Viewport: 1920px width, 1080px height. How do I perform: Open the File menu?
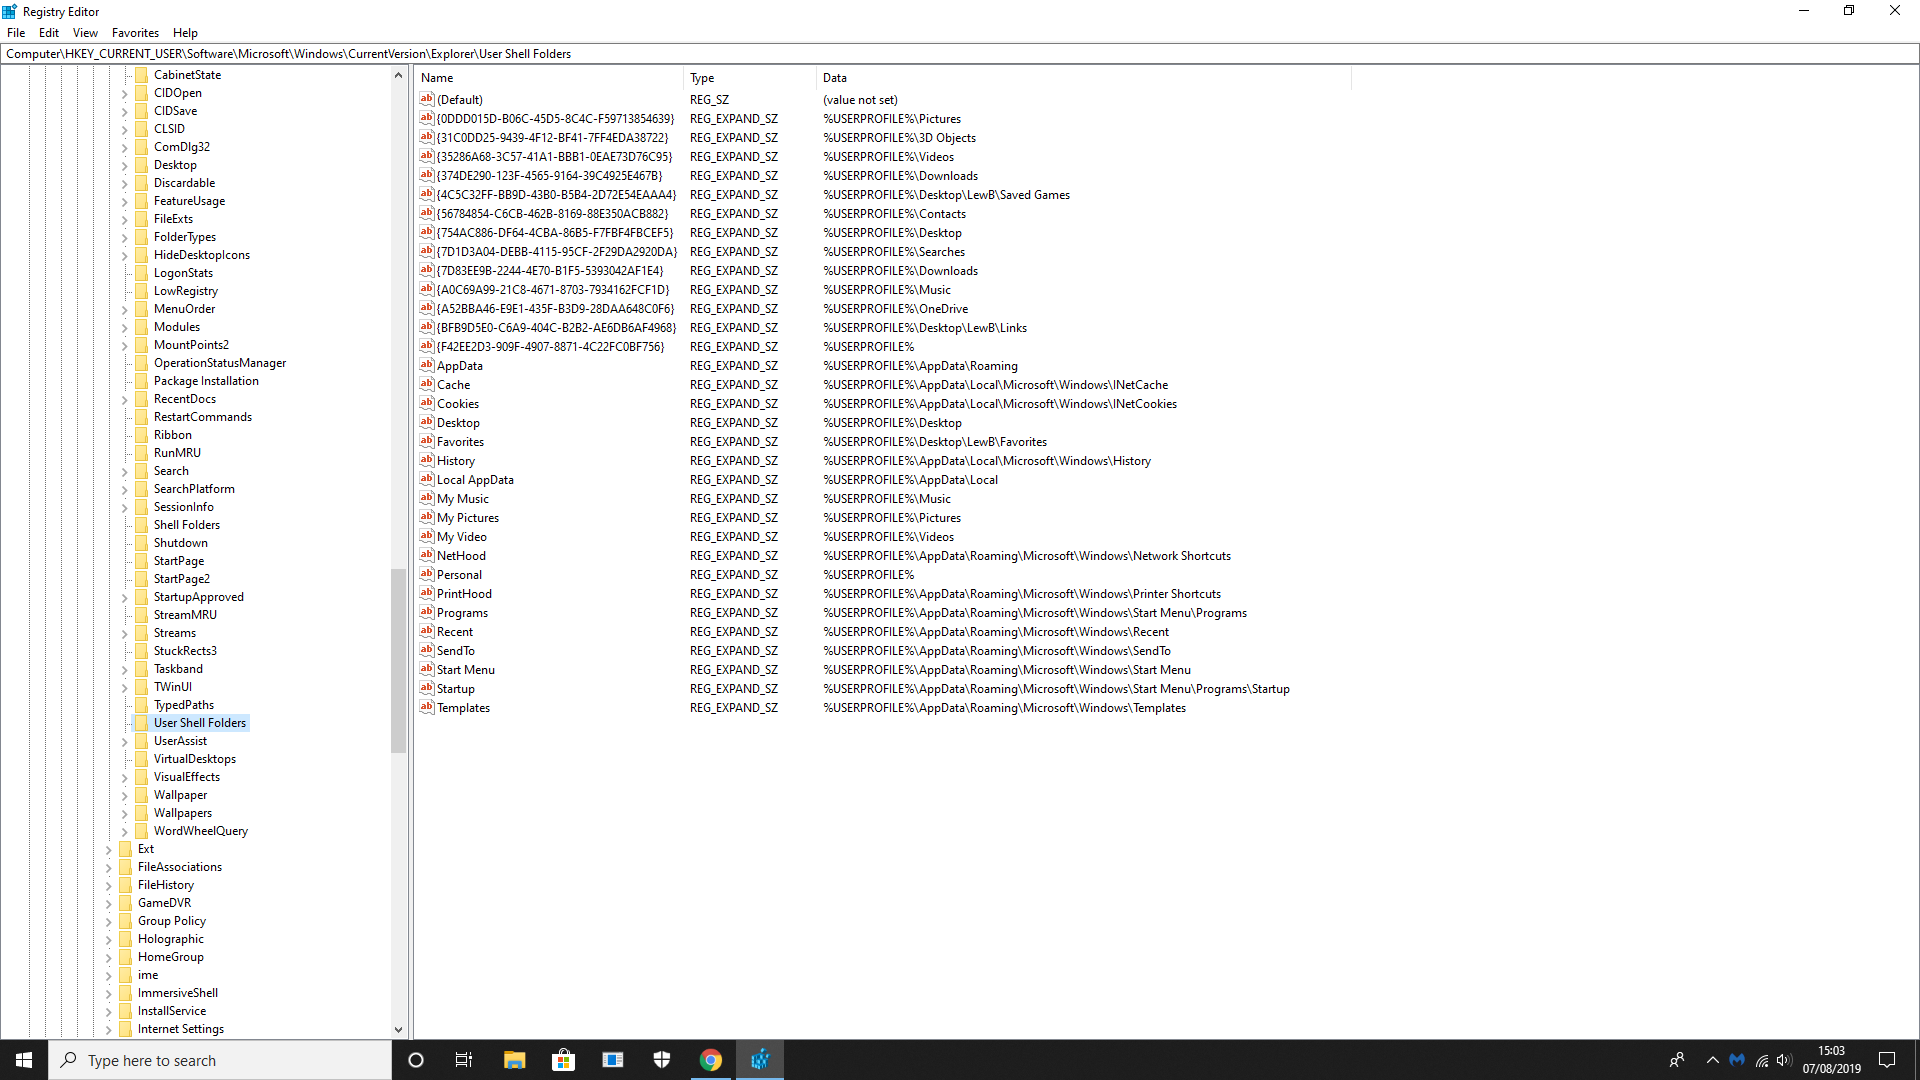tap(16, 33)
